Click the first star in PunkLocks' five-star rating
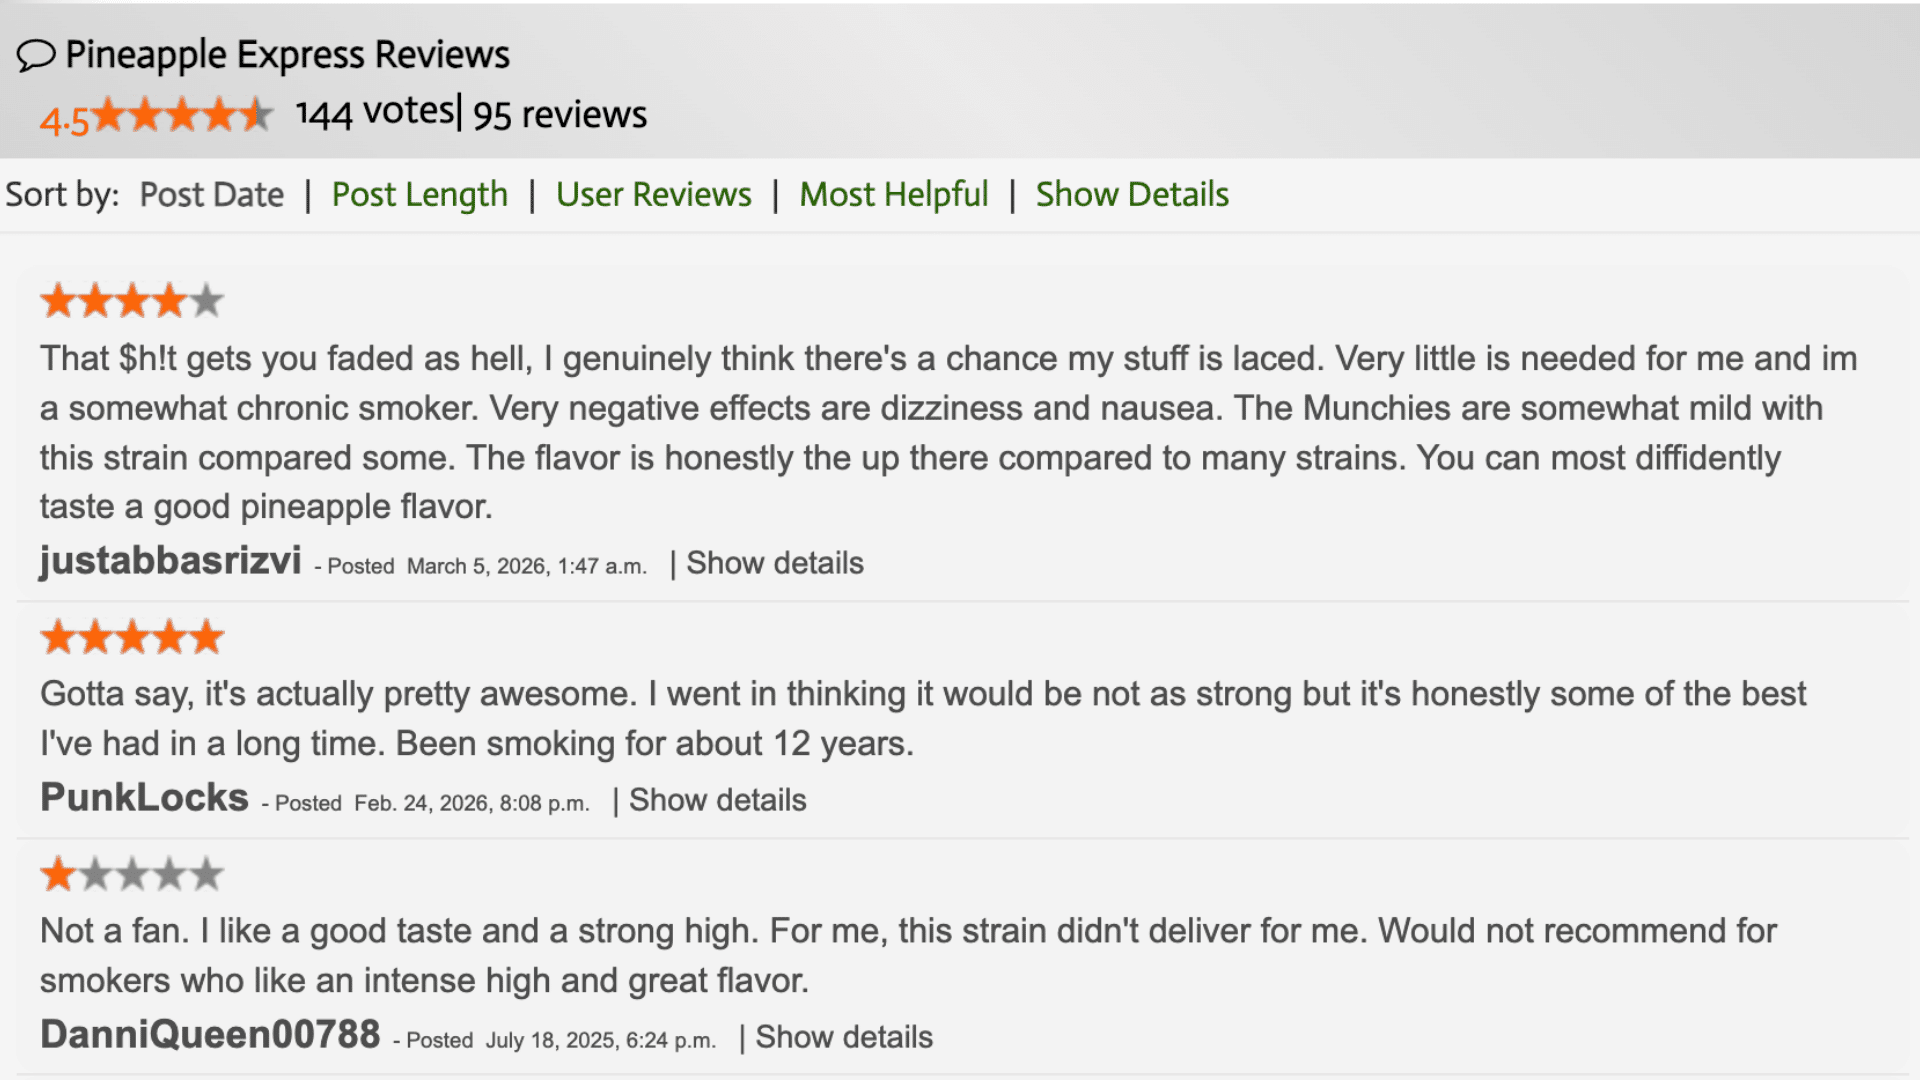The height and width of the screenshot is (1080, 1920). pyautogui.click(x=57, y=635)
